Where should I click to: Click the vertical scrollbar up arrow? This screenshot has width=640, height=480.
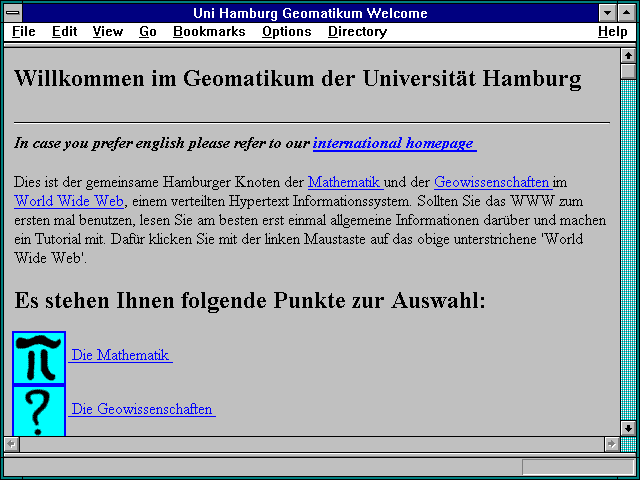(628, 56)
